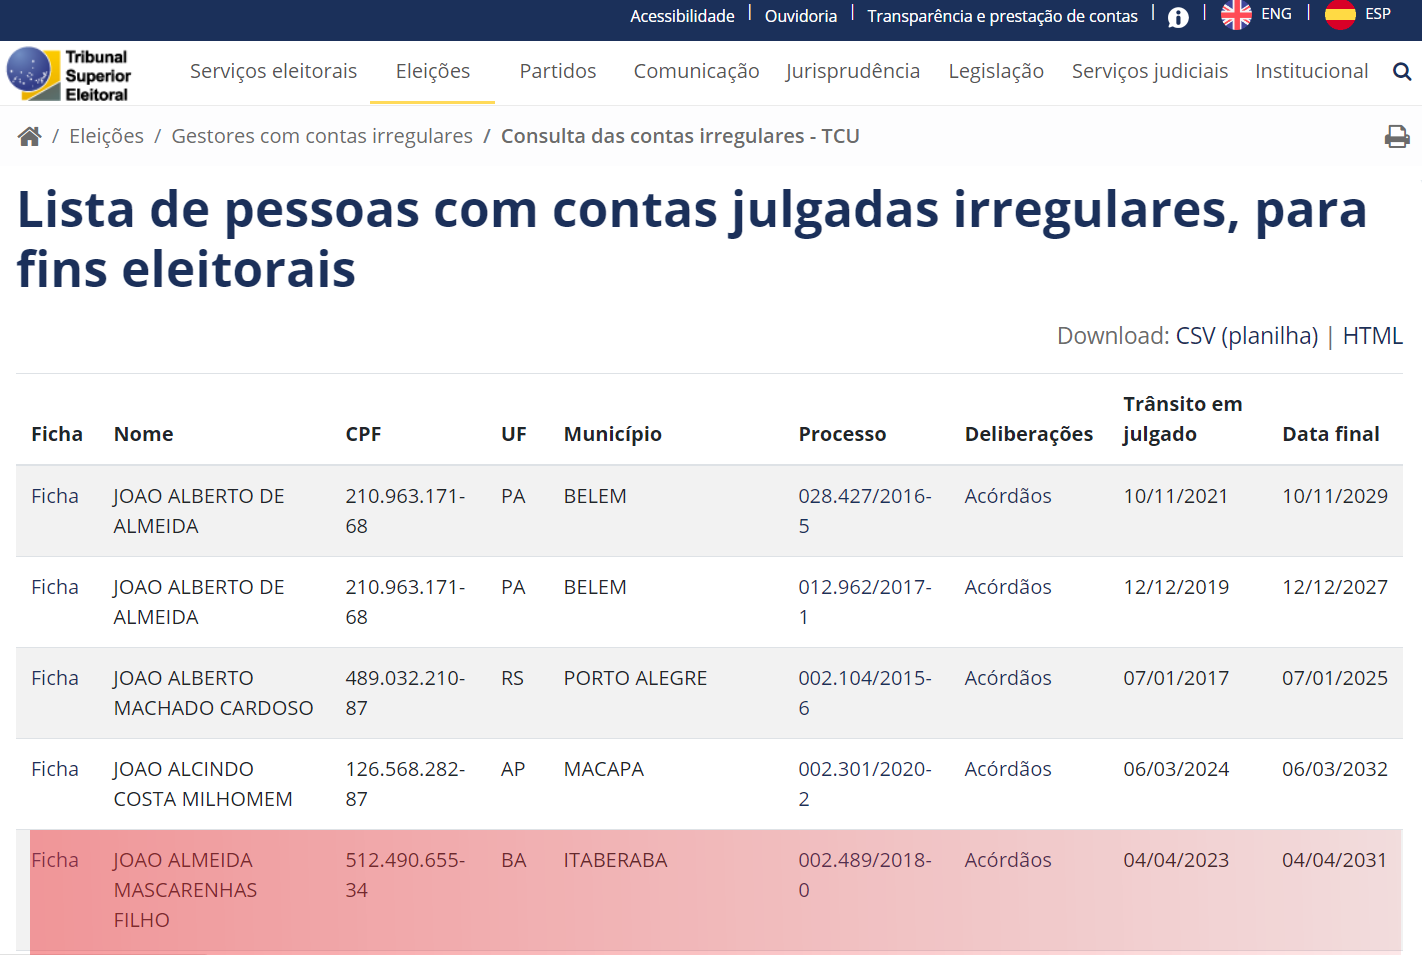The height and width of the screenshot is (955, 1423).
Task: Select ESP language link
Action: [x=1378, y=14]
